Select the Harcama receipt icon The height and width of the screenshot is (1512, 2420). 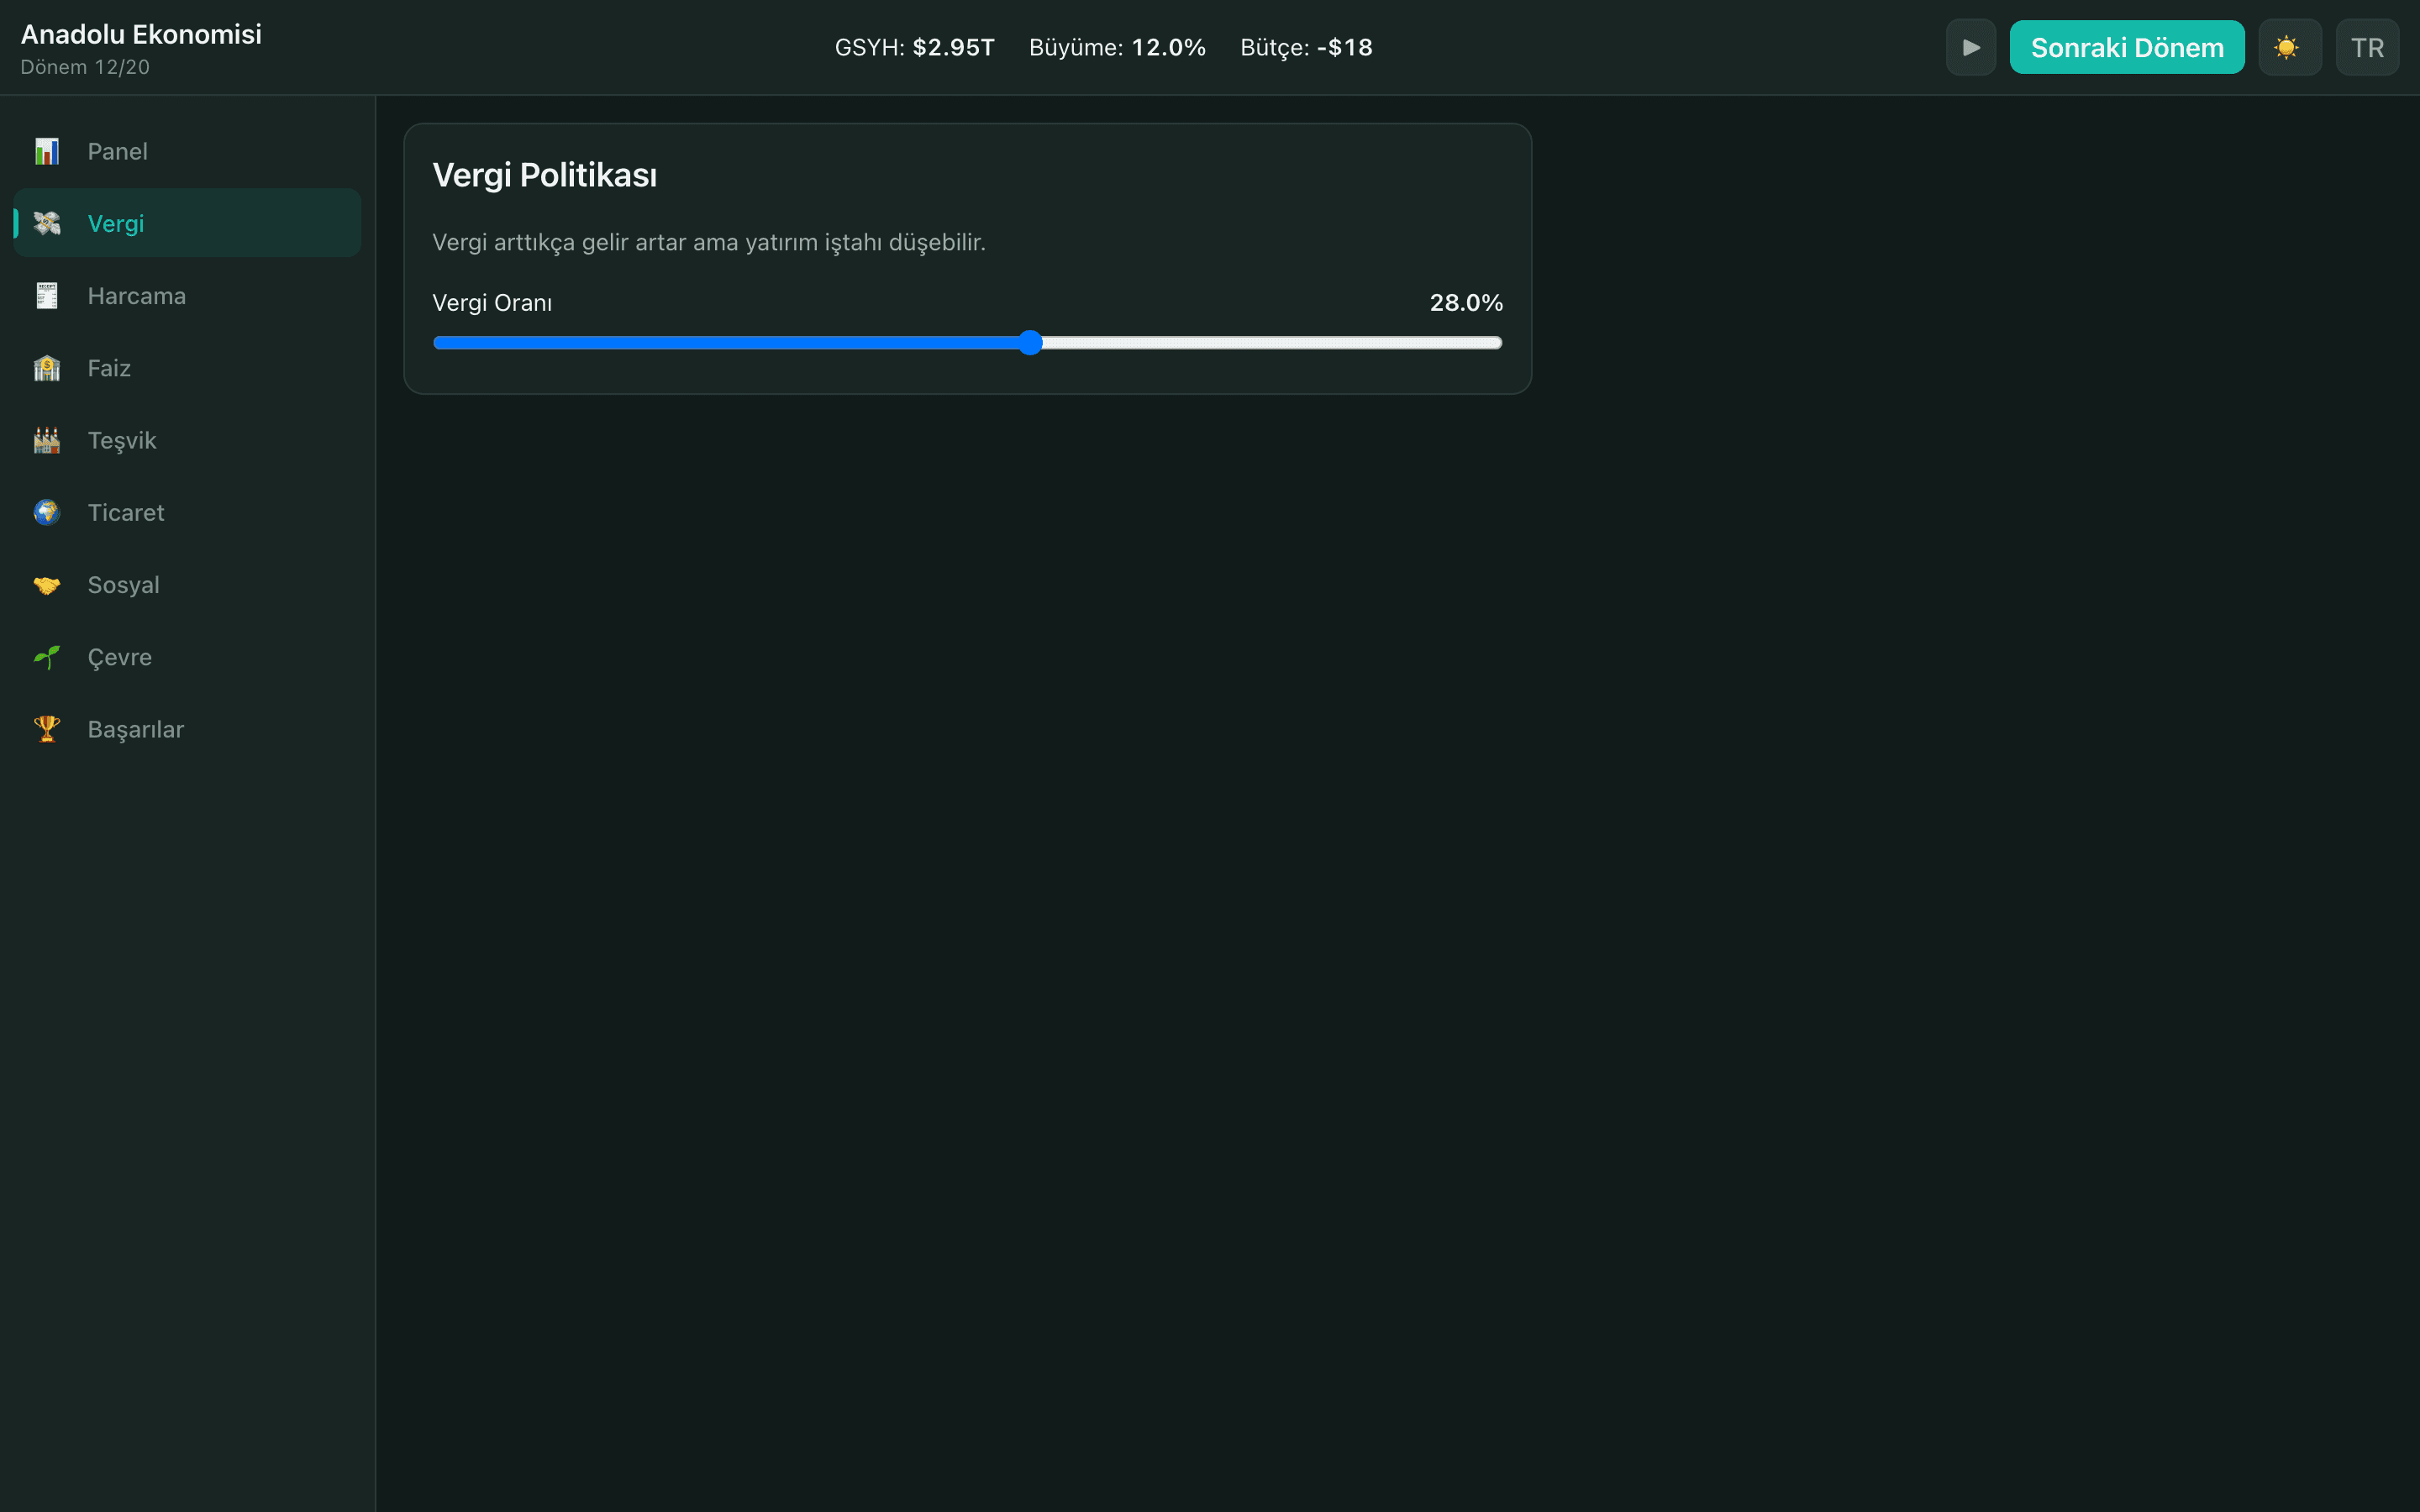47,296
